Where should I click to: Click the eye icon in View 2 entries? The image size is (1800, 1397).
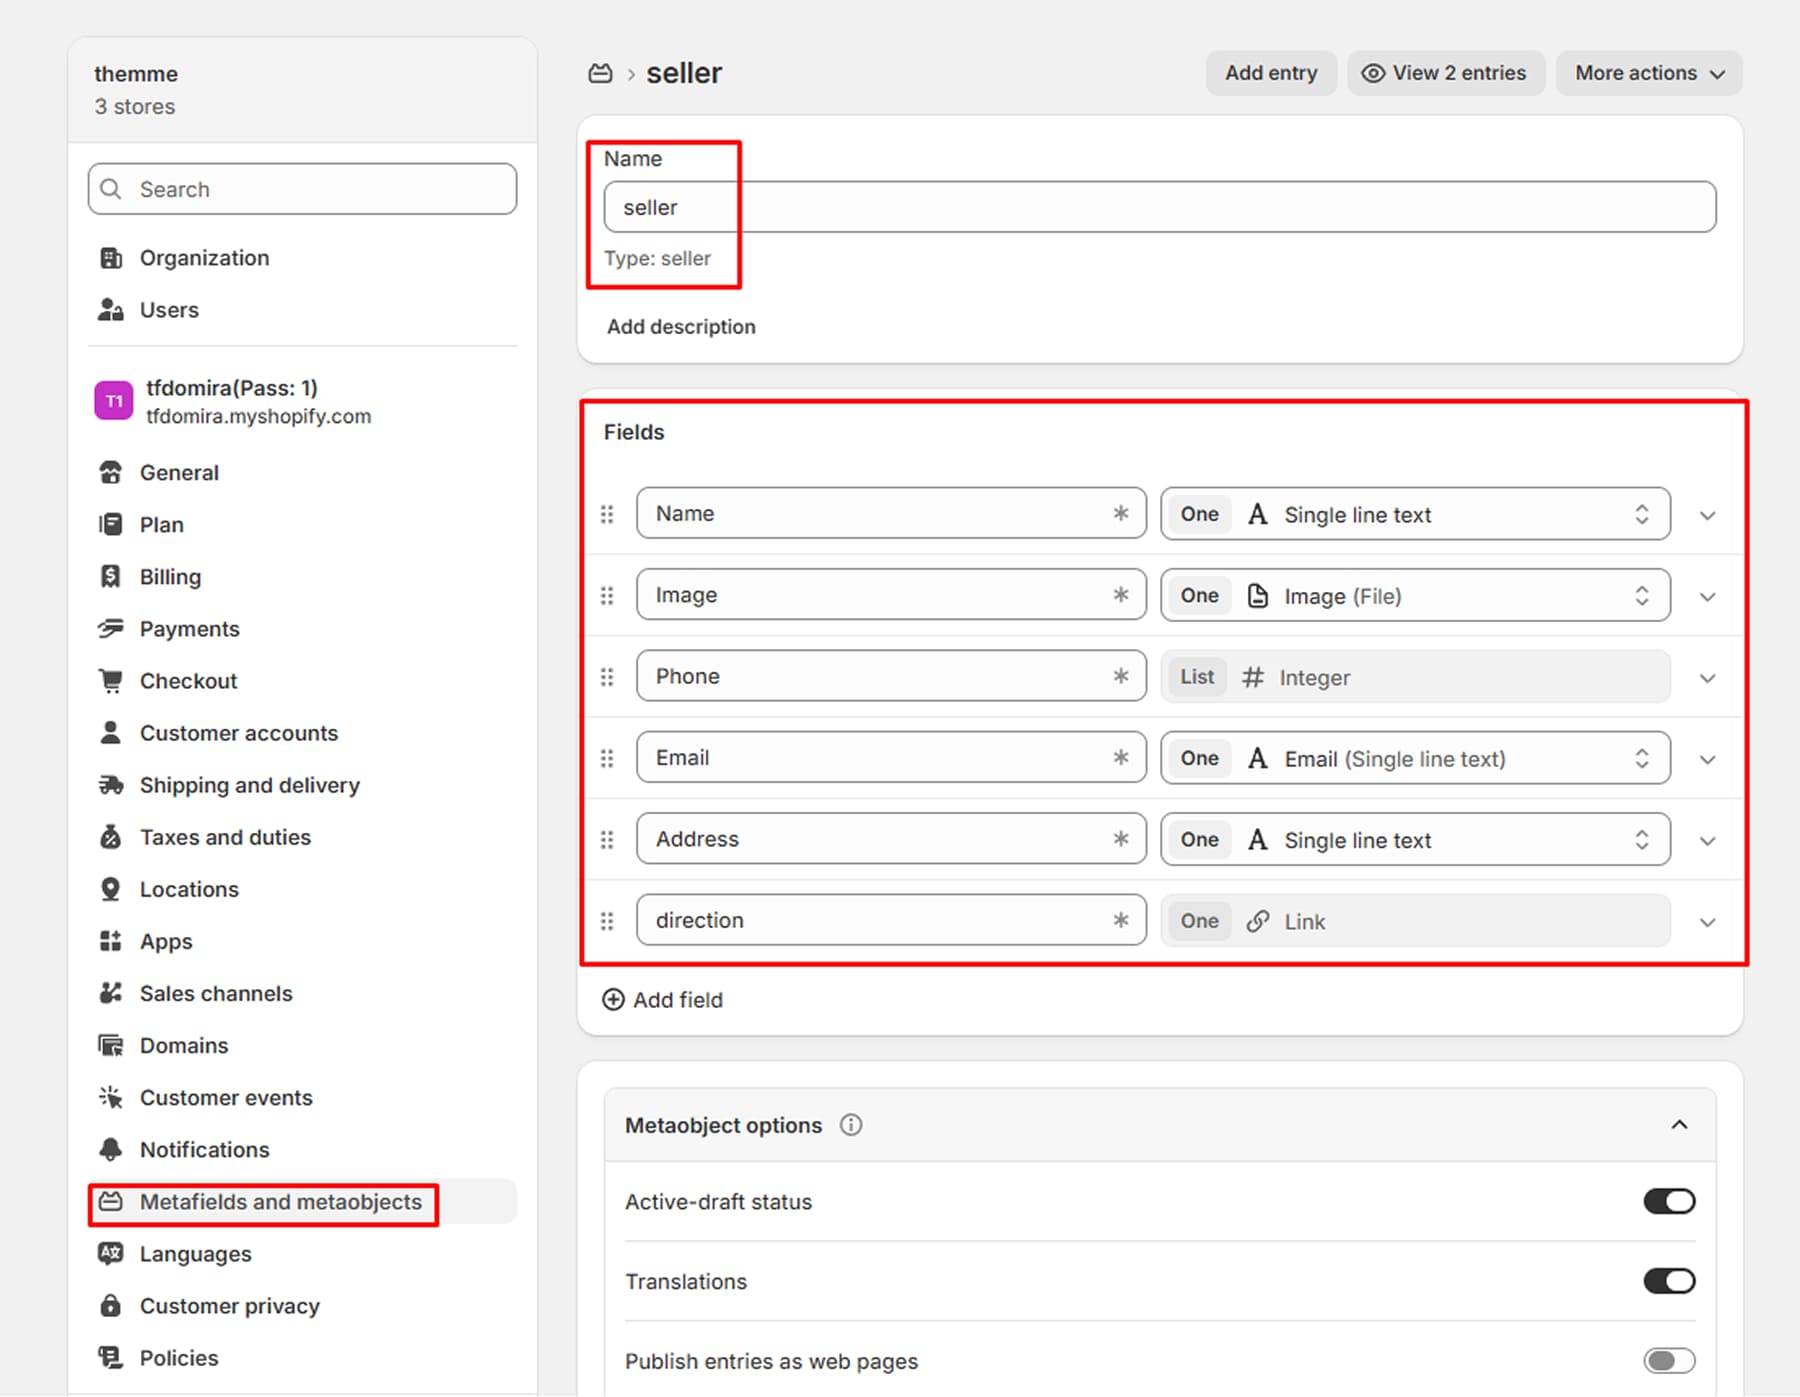click(1374, 73)
